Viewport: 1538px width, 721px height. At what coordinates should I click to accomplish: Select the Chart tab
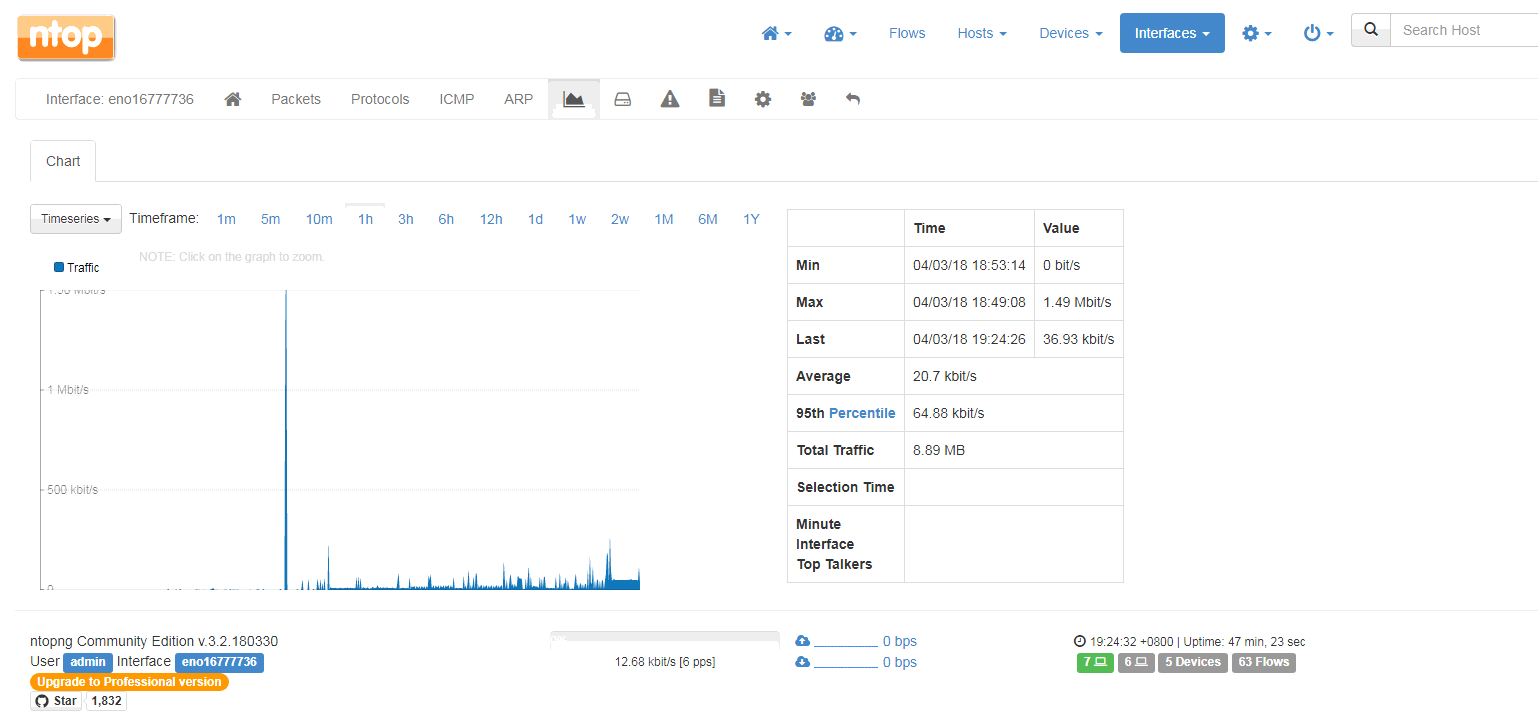coord(63,161)
